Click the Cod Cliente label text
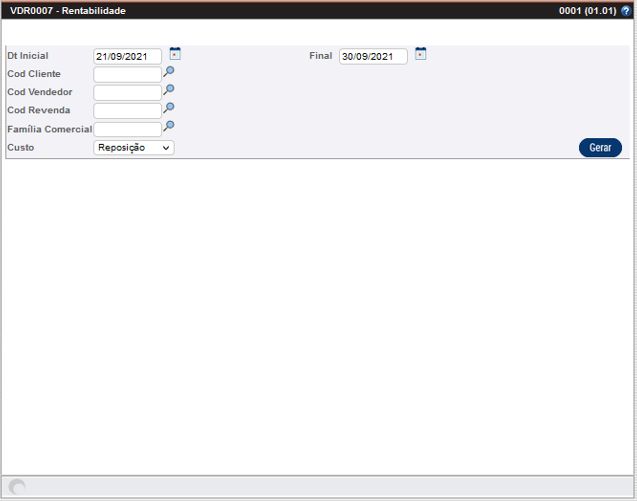The width and height of the screenshot is (637, 501). tap(34, 74)
